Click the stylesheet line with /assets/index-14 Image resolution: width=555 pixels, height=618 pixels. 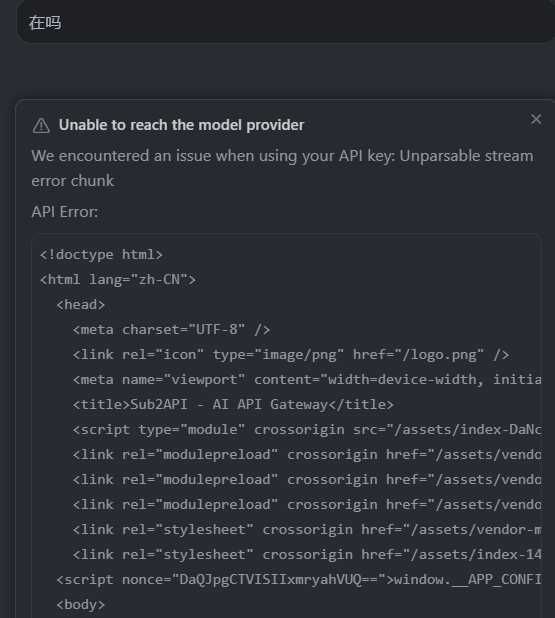[307, 555]
